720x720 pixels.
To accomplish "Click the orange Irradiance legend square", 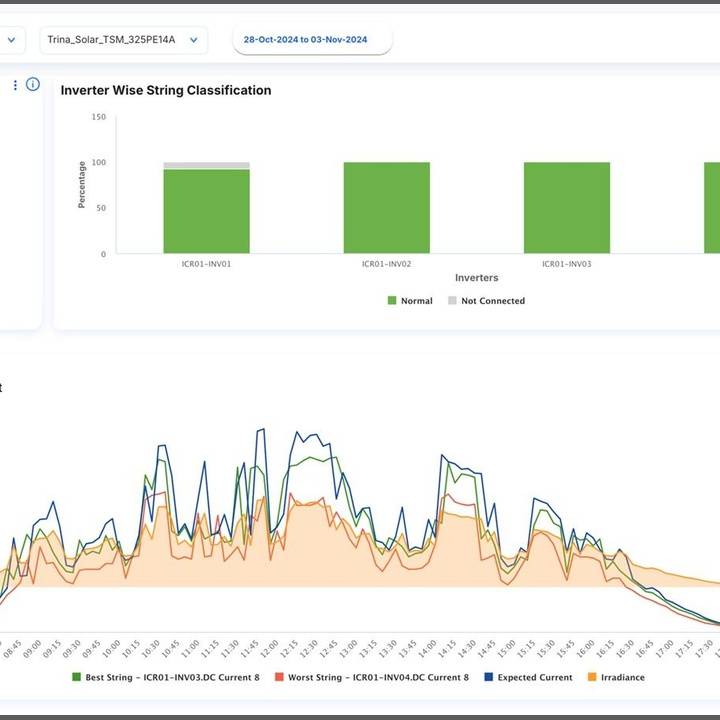I will tap(592, 677).
